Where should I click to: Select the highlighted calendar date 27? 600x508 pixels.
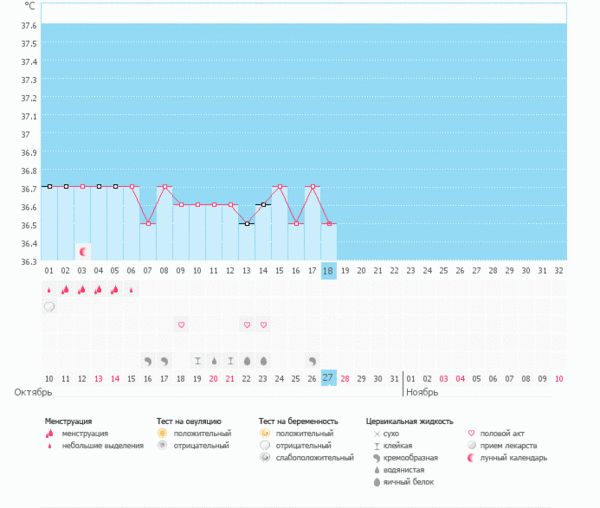pos(328,378)
